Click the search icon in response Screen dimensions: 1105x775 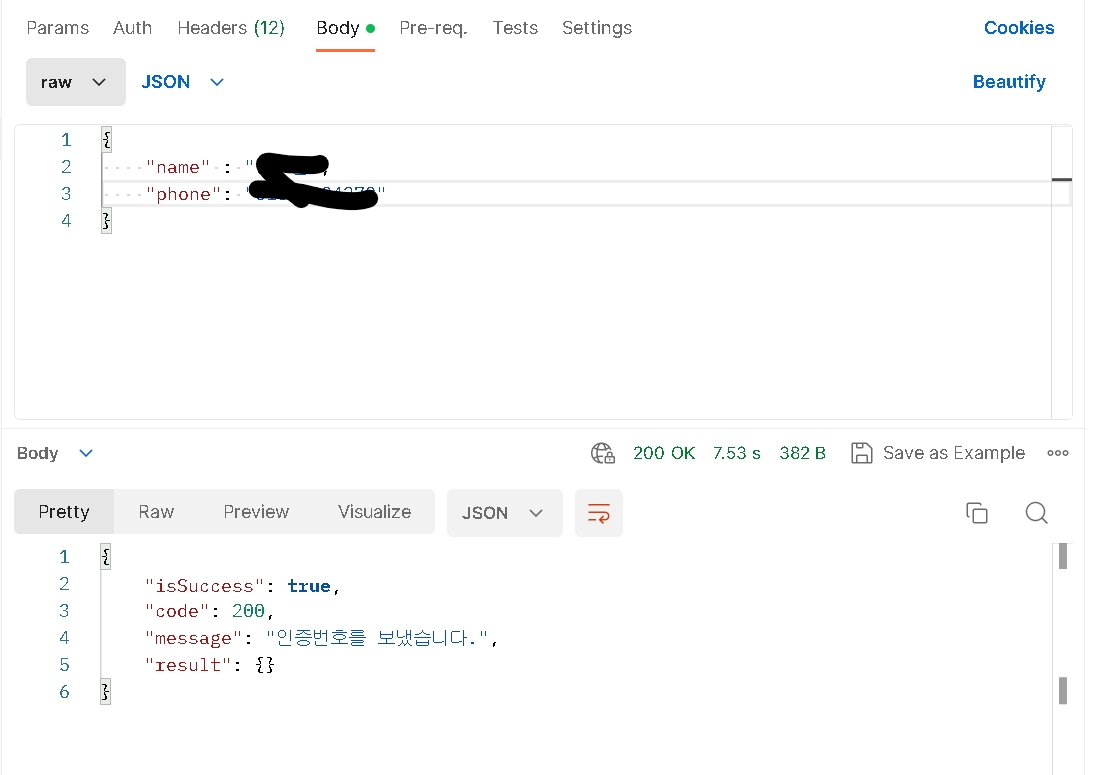click(1037, 513)
